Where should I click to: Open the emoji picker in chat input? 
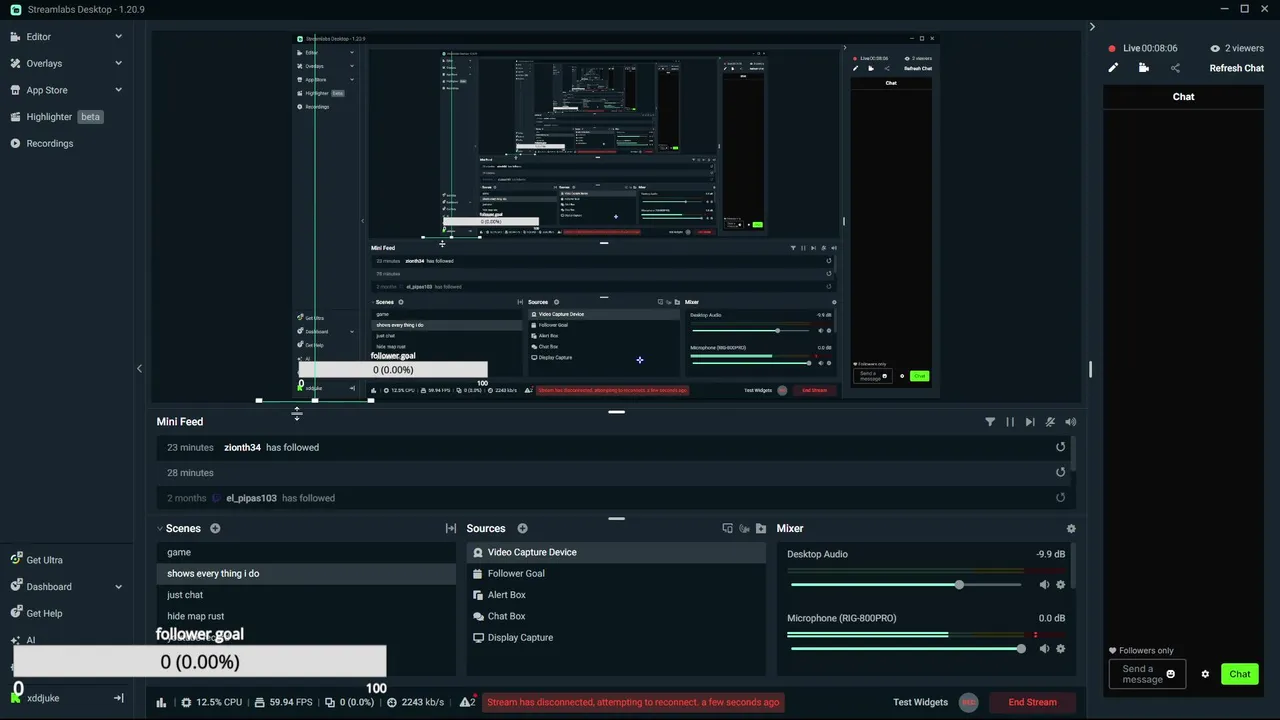[1171, 674]
